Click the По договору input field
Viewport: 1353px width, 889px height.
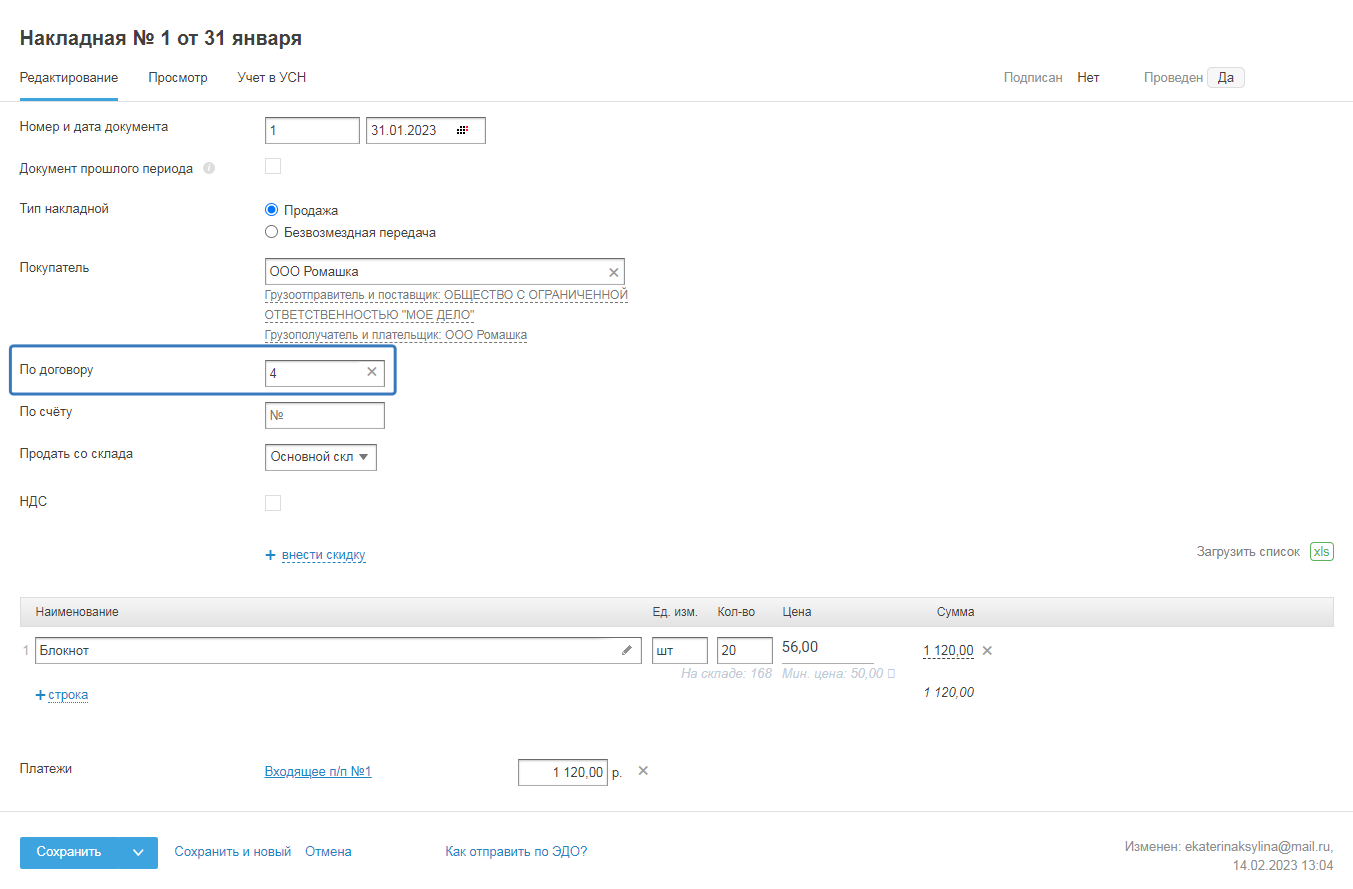pyautogui.click(x=325, y=373)
